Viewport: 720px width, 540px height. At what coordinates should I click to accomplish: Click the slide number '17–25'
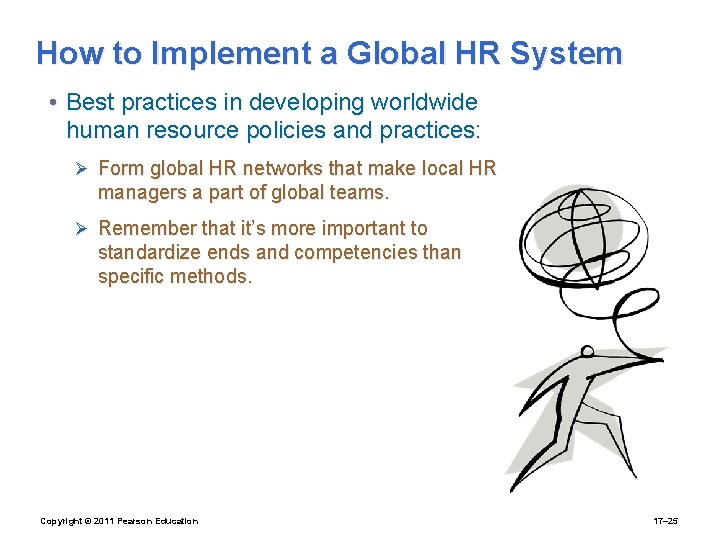coord(666,521)
